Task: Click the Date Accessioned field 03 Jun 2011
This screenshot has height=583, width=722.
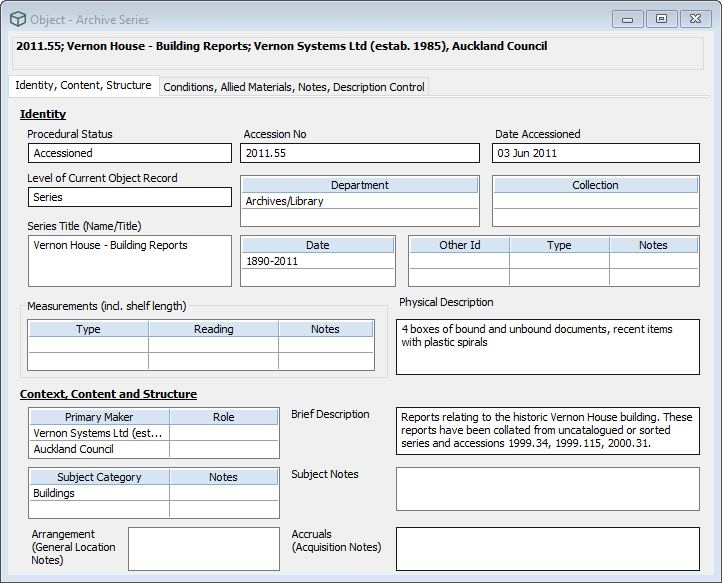Action: pos(596,153)
